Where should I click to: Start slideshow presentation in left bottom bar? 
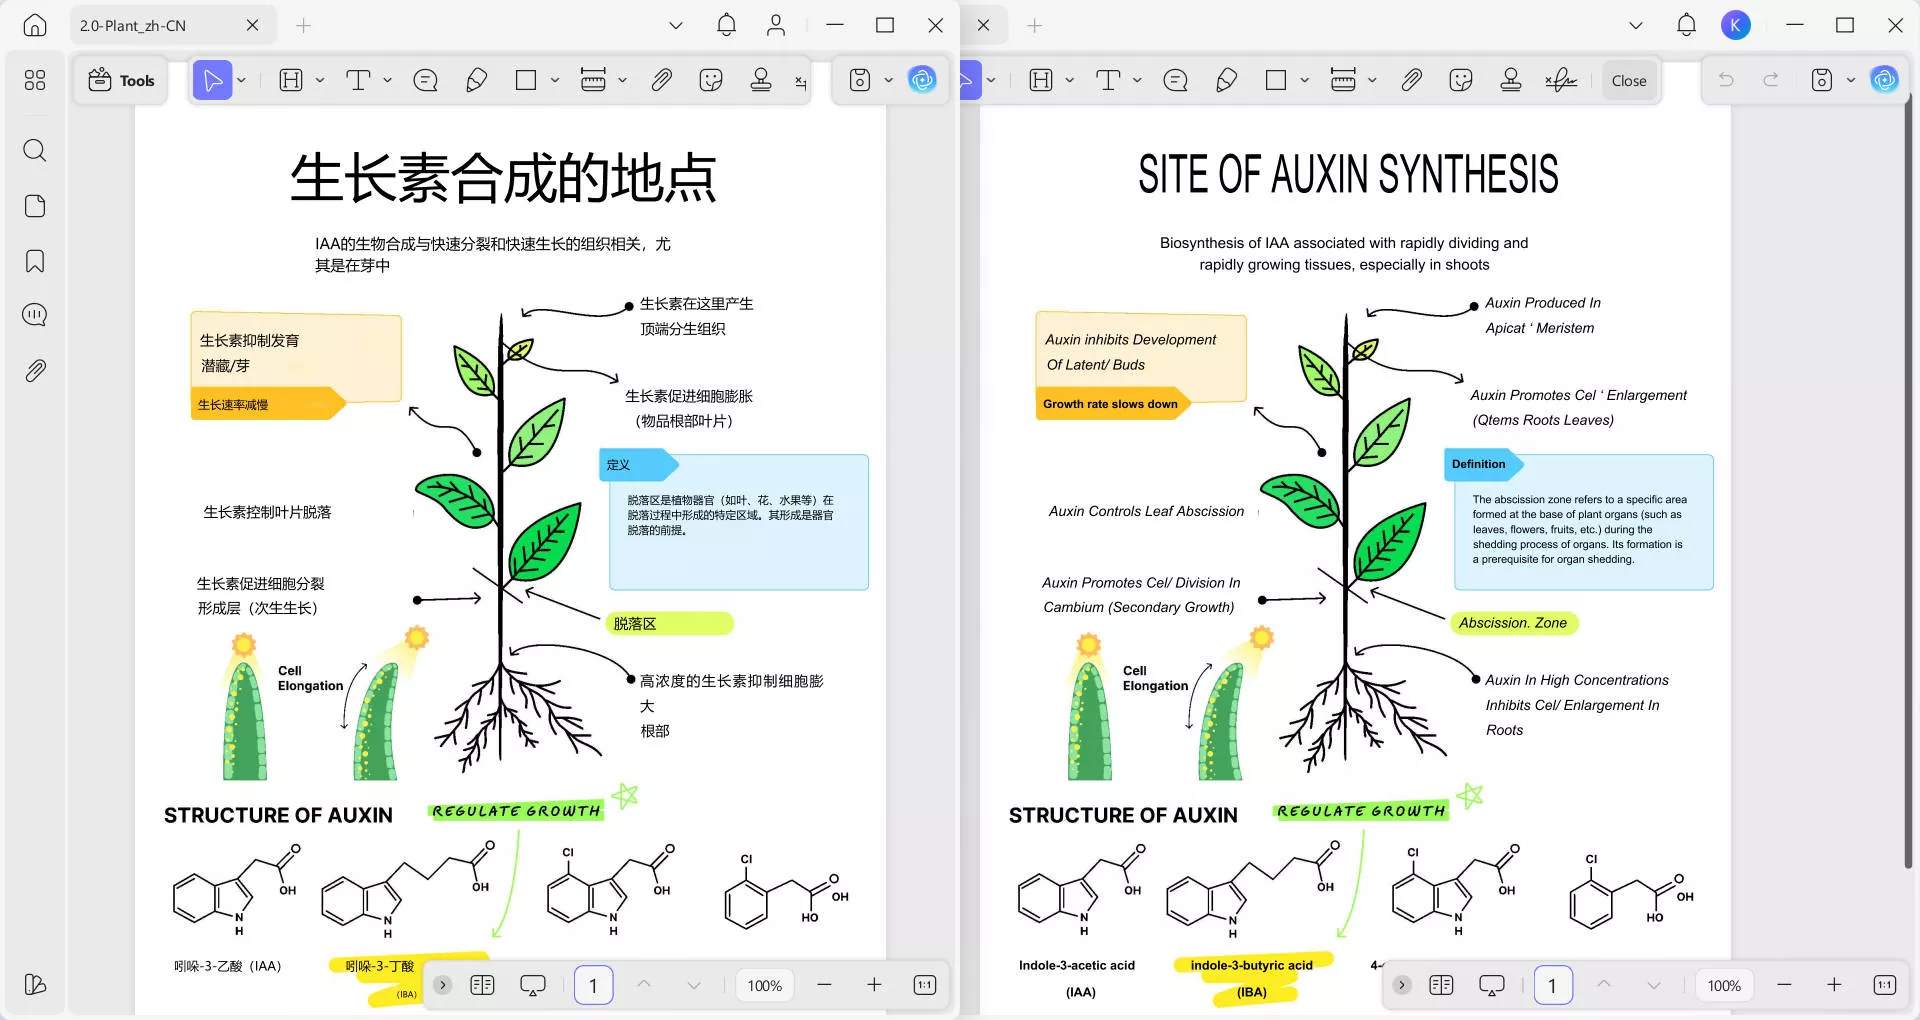(533, 986)
